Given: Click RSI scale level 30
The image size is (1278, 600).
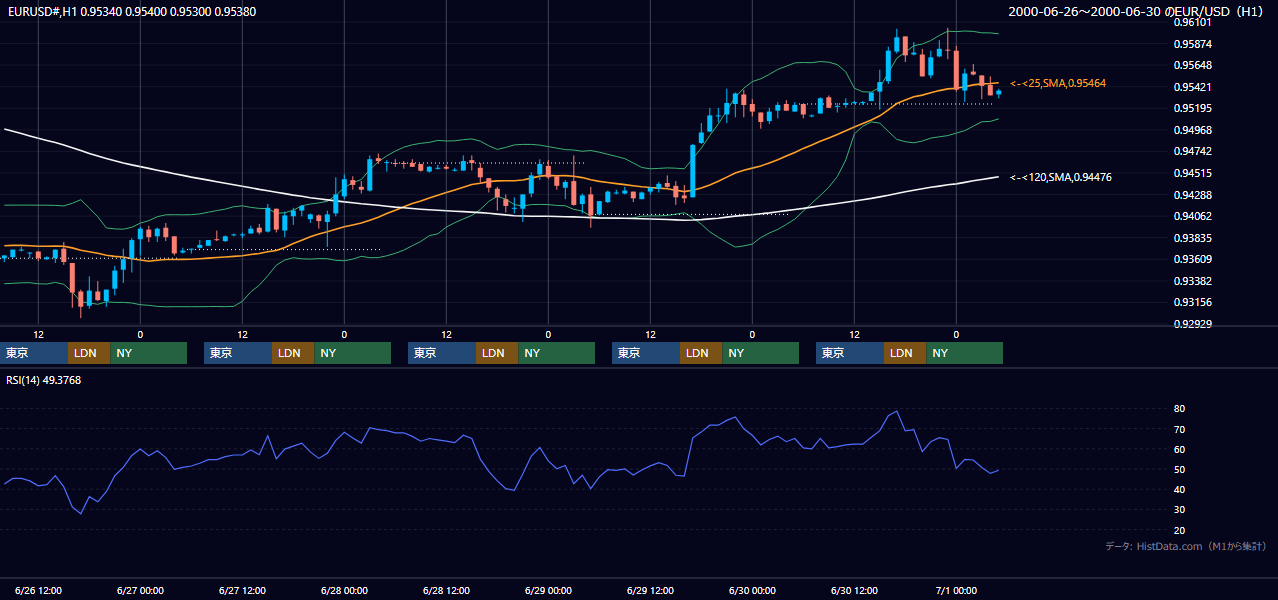Looking at the screenshot, I should click(x=1180, y=509).
